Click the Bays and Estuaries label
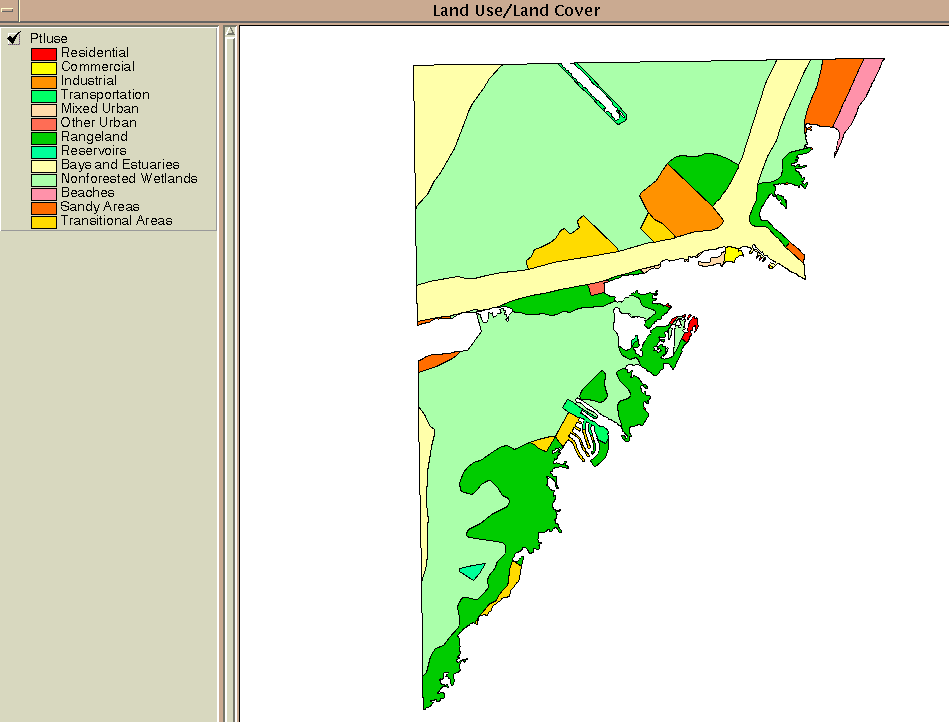 pyautogui.click(x=120, y=164)
